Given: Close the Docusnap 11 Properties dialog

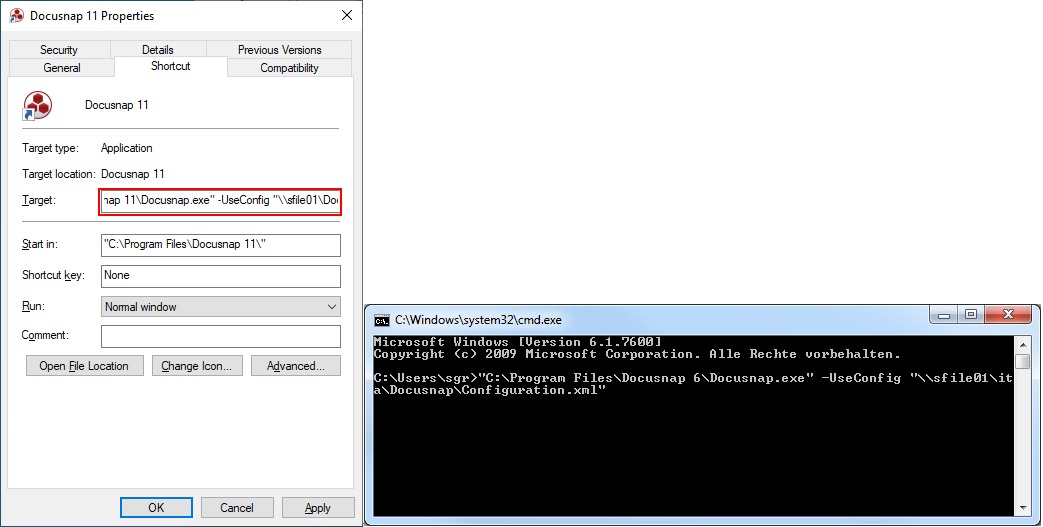Looking at the screenshot, I should pos(347,15).
